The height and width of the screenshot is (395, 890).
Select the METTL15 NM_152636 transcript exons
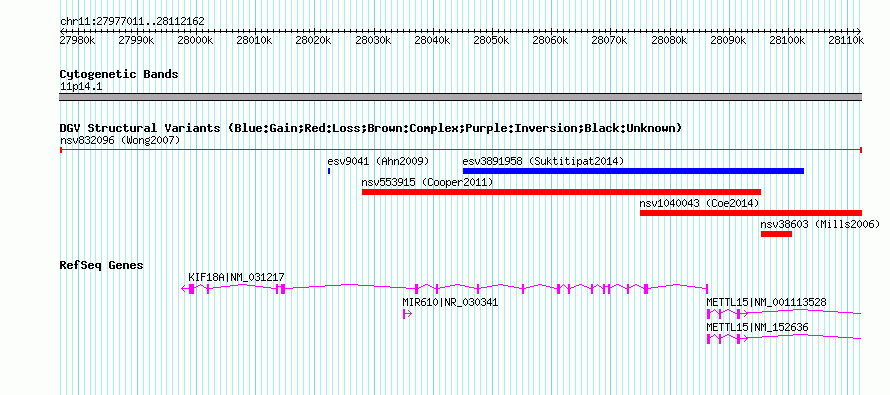click(x=784, y=339)
